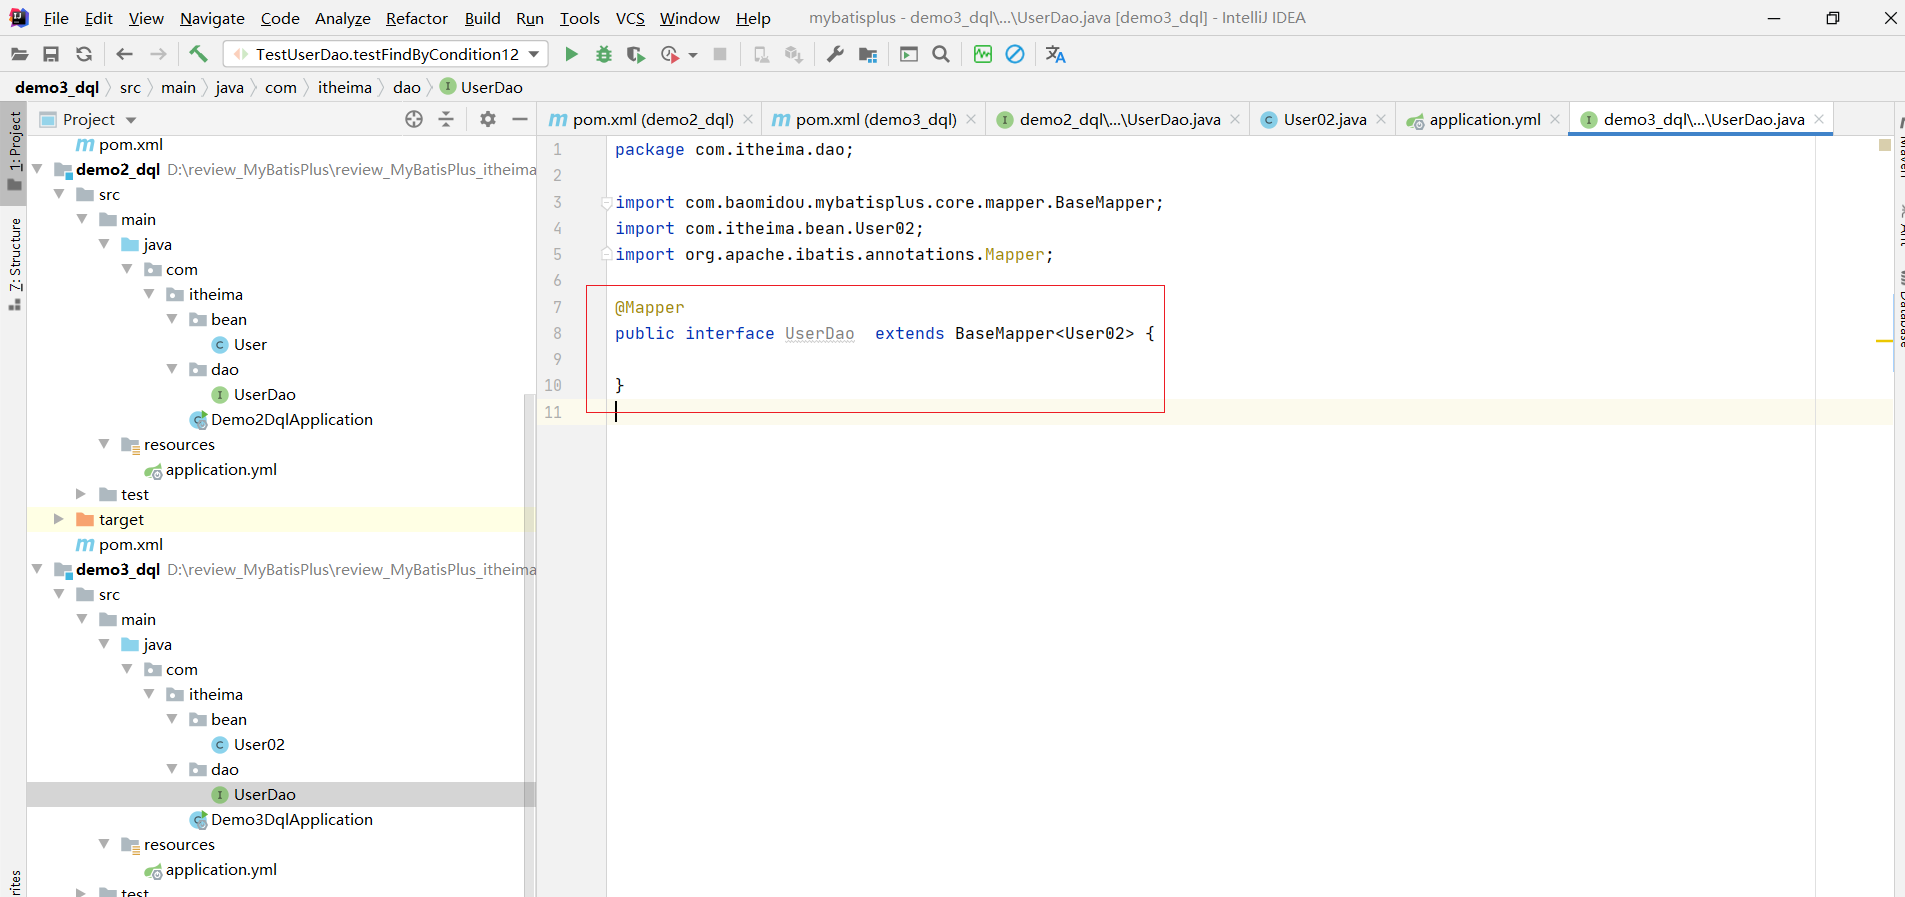Open settings via the wrench icon

point(835,54)
